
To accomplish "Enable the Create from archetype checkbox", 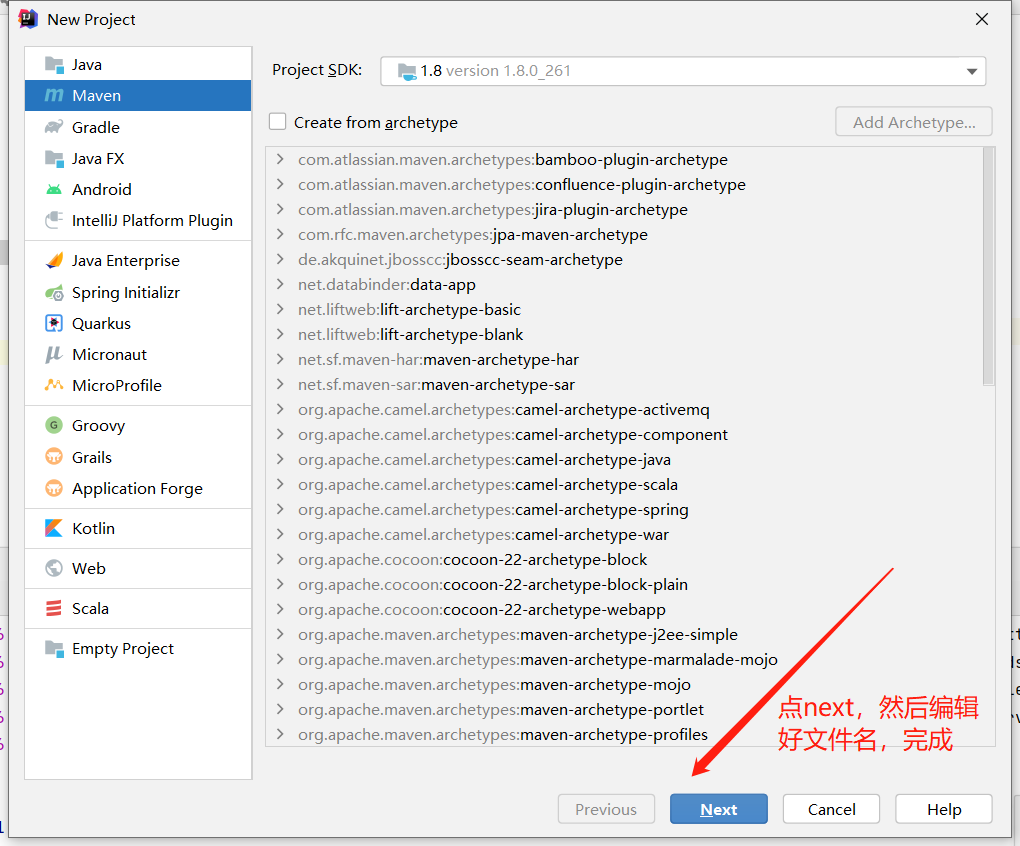I will 277,122.
